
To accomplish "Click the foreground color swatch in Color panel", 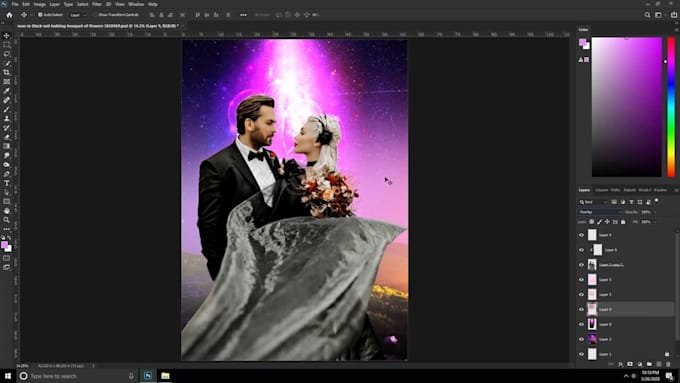I will click(x=582, y=42).
